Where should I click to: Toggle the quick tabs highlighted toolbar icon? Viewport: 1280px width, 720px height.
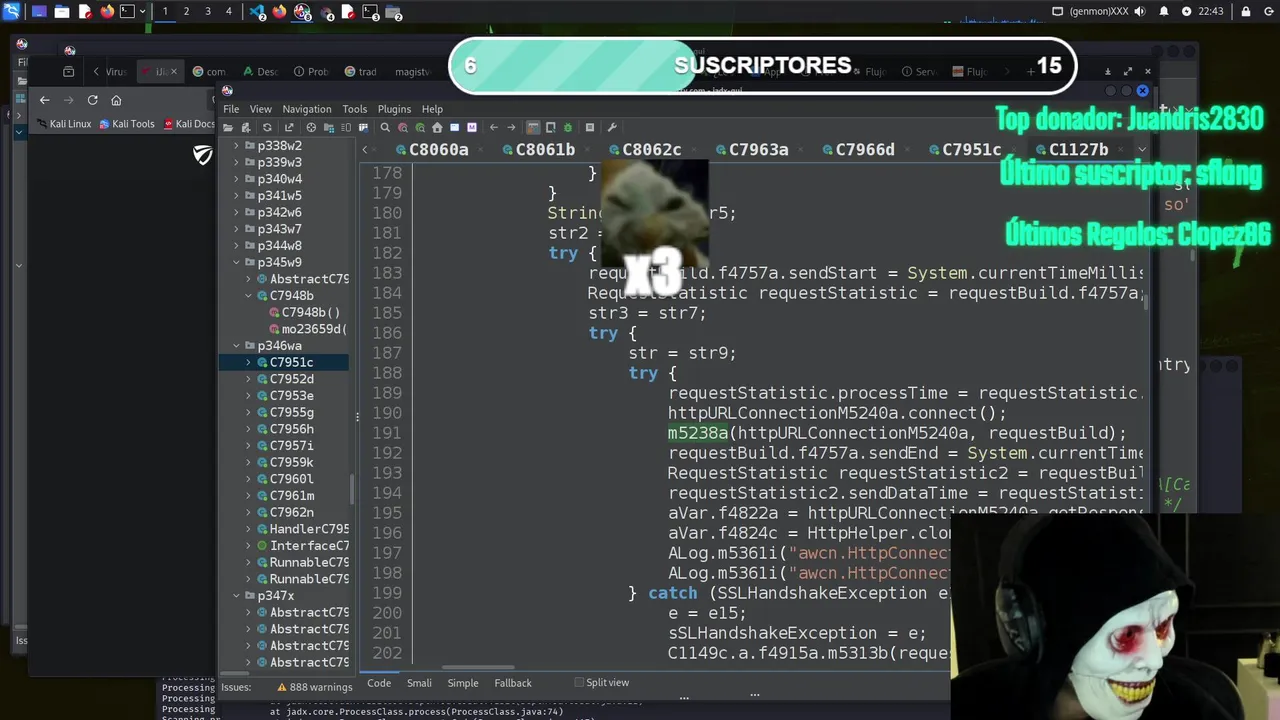[x=533, y=127]
